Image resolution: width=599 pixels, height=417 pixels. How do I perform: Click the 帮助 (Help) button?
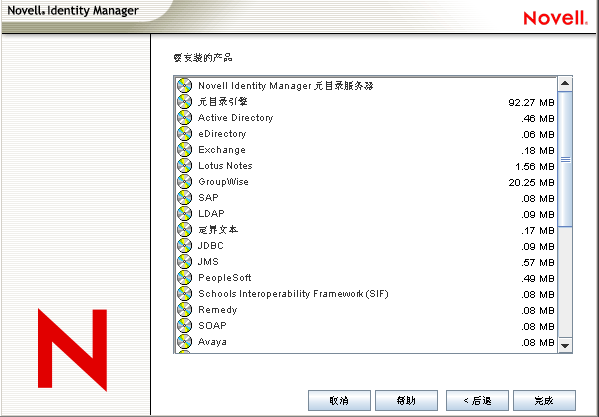406,401
